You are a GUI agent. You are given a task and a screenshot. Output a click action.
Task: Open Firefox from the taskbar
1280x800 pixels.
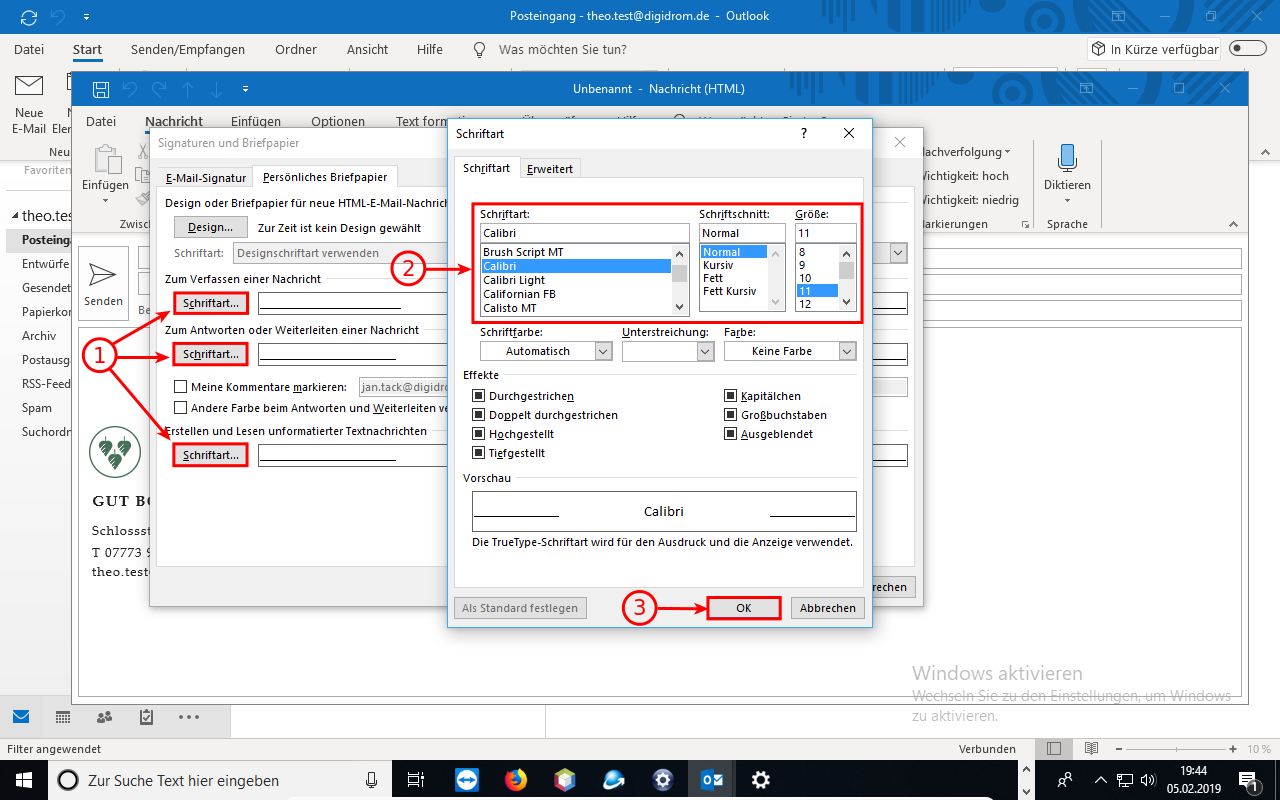[x=515, y=779]
